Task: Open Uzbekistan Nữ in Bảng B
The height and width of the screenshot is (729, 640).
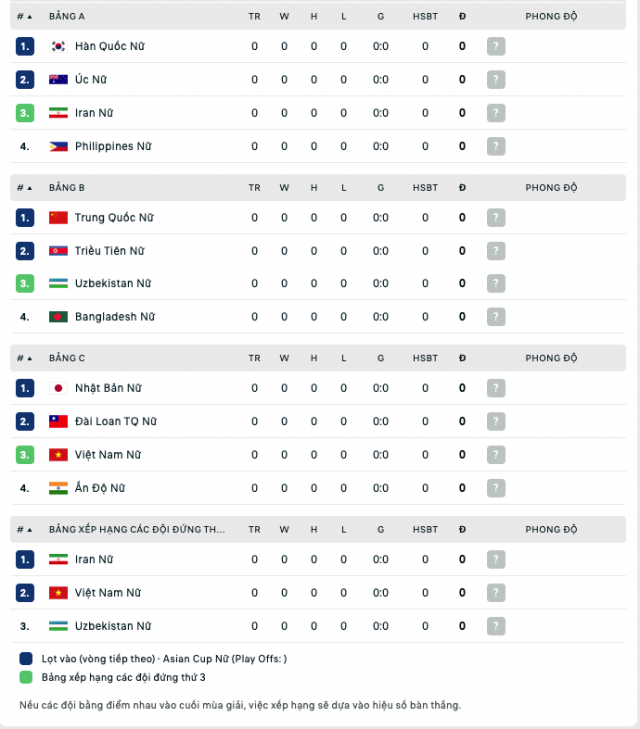Action: 113,283
